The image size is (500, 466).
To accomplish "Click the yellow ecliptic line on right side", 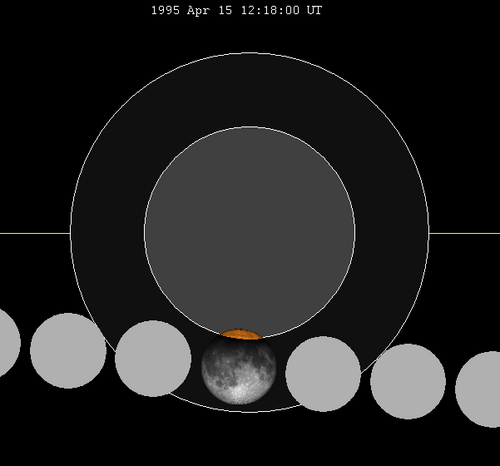I will [x=465, y=233].
